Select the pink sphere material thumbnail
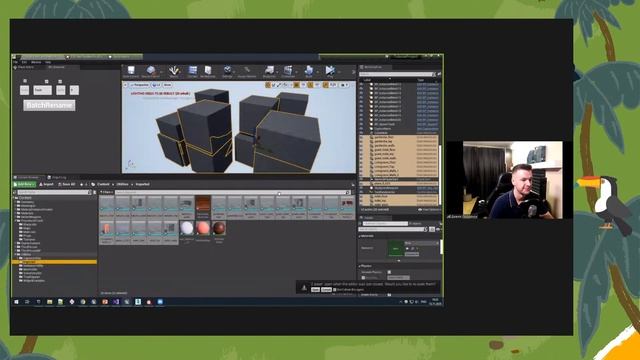 (x=202, y=229)
